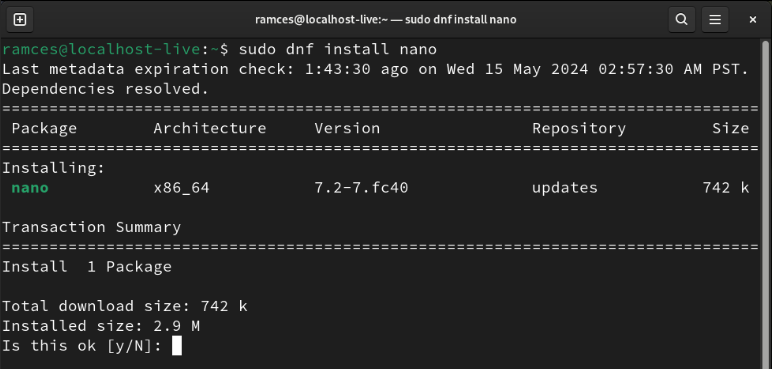Click 'Dependencies resolved.' text
Screen dimensions: 772x369
(x=105, y=89)
